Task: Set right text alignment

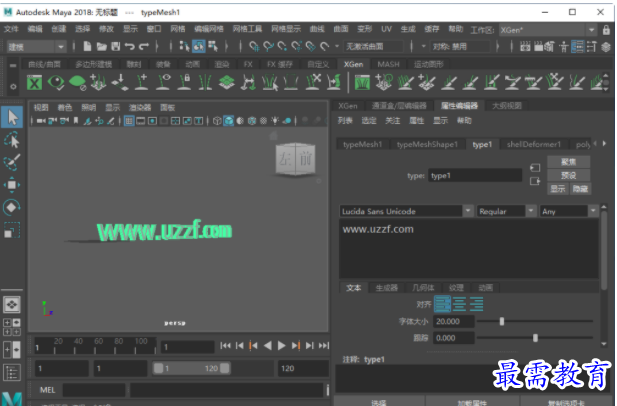Action: 476,304
